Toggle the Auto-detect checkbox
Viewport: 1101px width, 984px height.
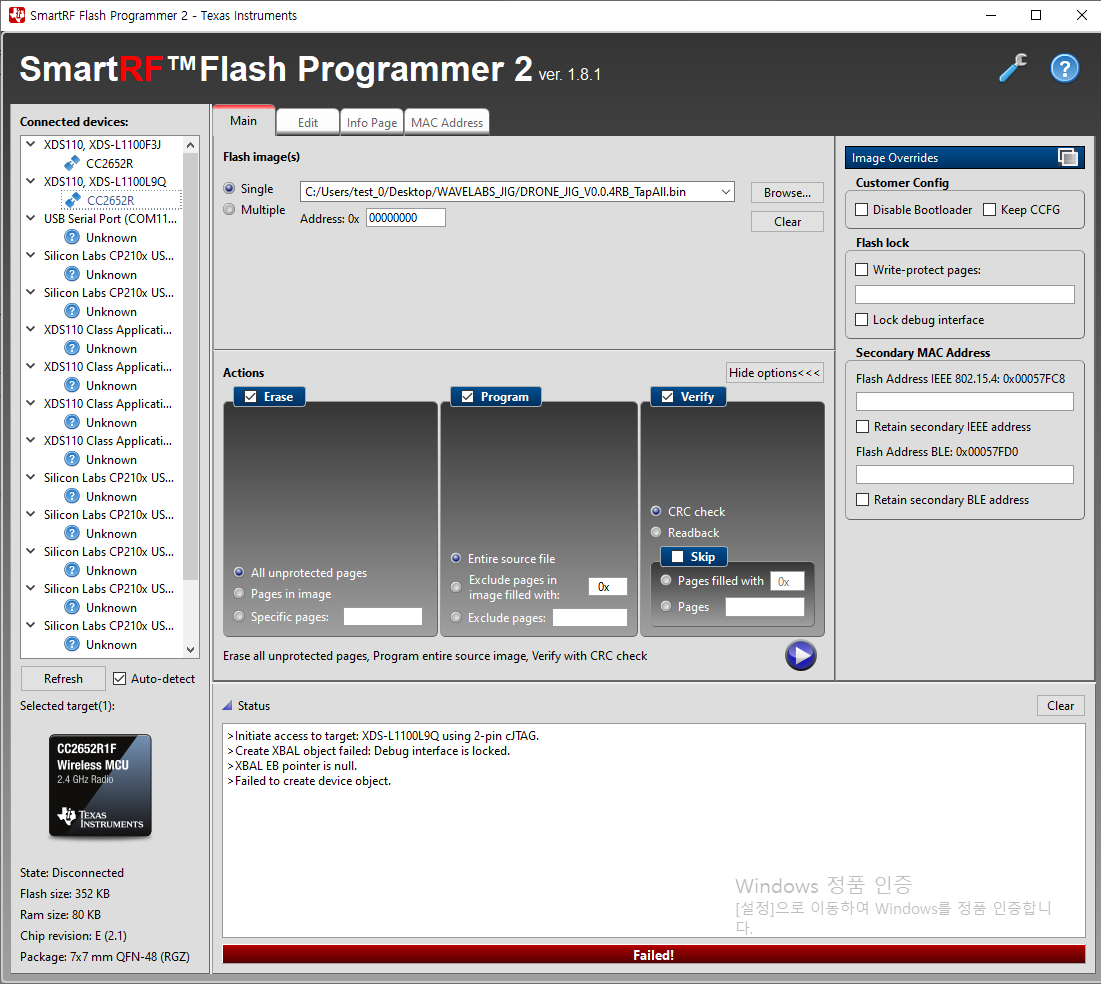(119, 678)
